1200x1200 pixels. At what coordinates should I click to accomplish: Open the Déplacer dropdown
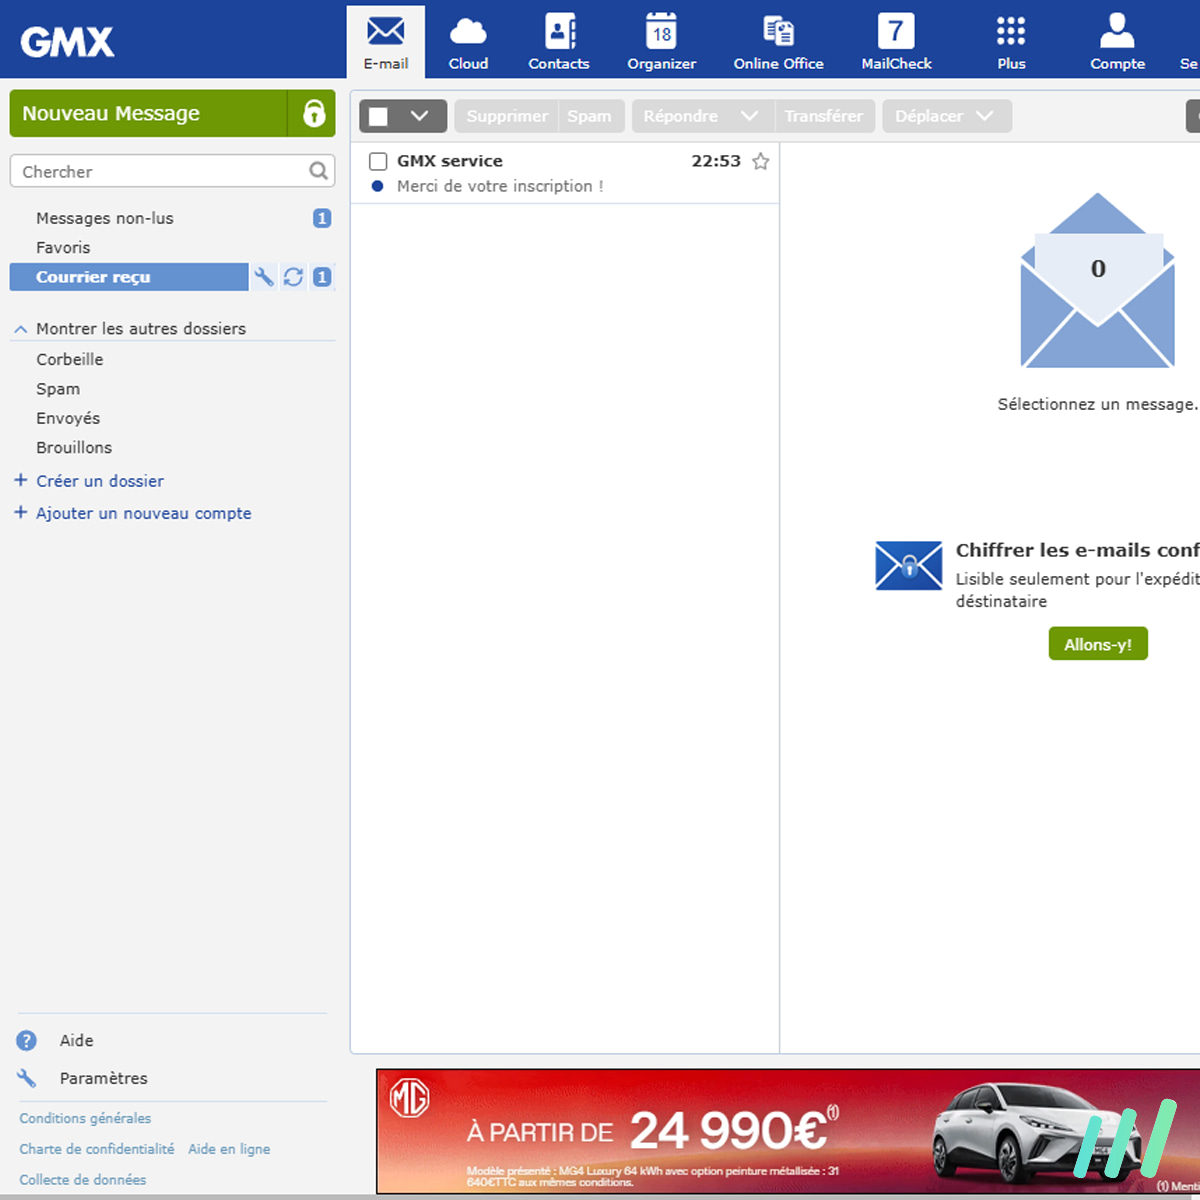click(946, 116)
